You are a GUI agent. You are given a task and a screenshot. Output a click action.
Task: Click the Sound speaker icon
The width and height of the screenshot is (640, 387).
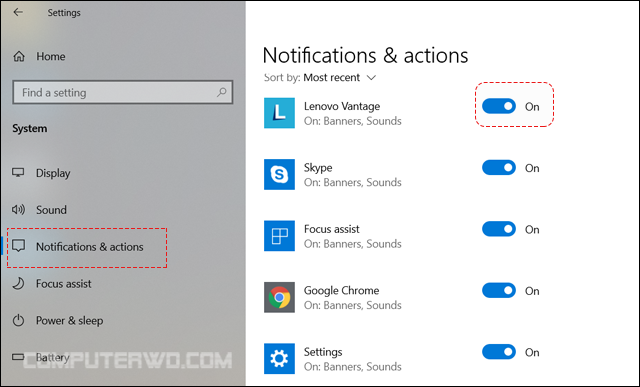click(x=18, y=210)
